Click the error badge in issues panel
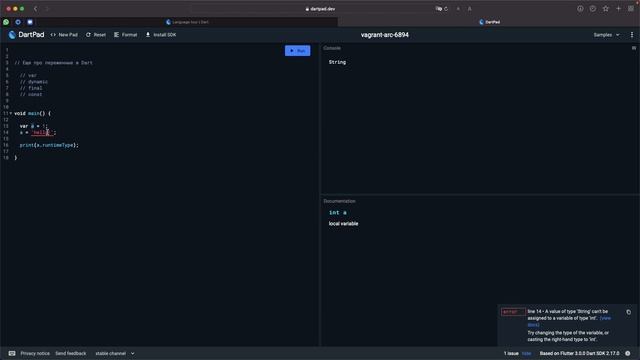The height and width of the screenshot is (360, 640). coord(513,312)
